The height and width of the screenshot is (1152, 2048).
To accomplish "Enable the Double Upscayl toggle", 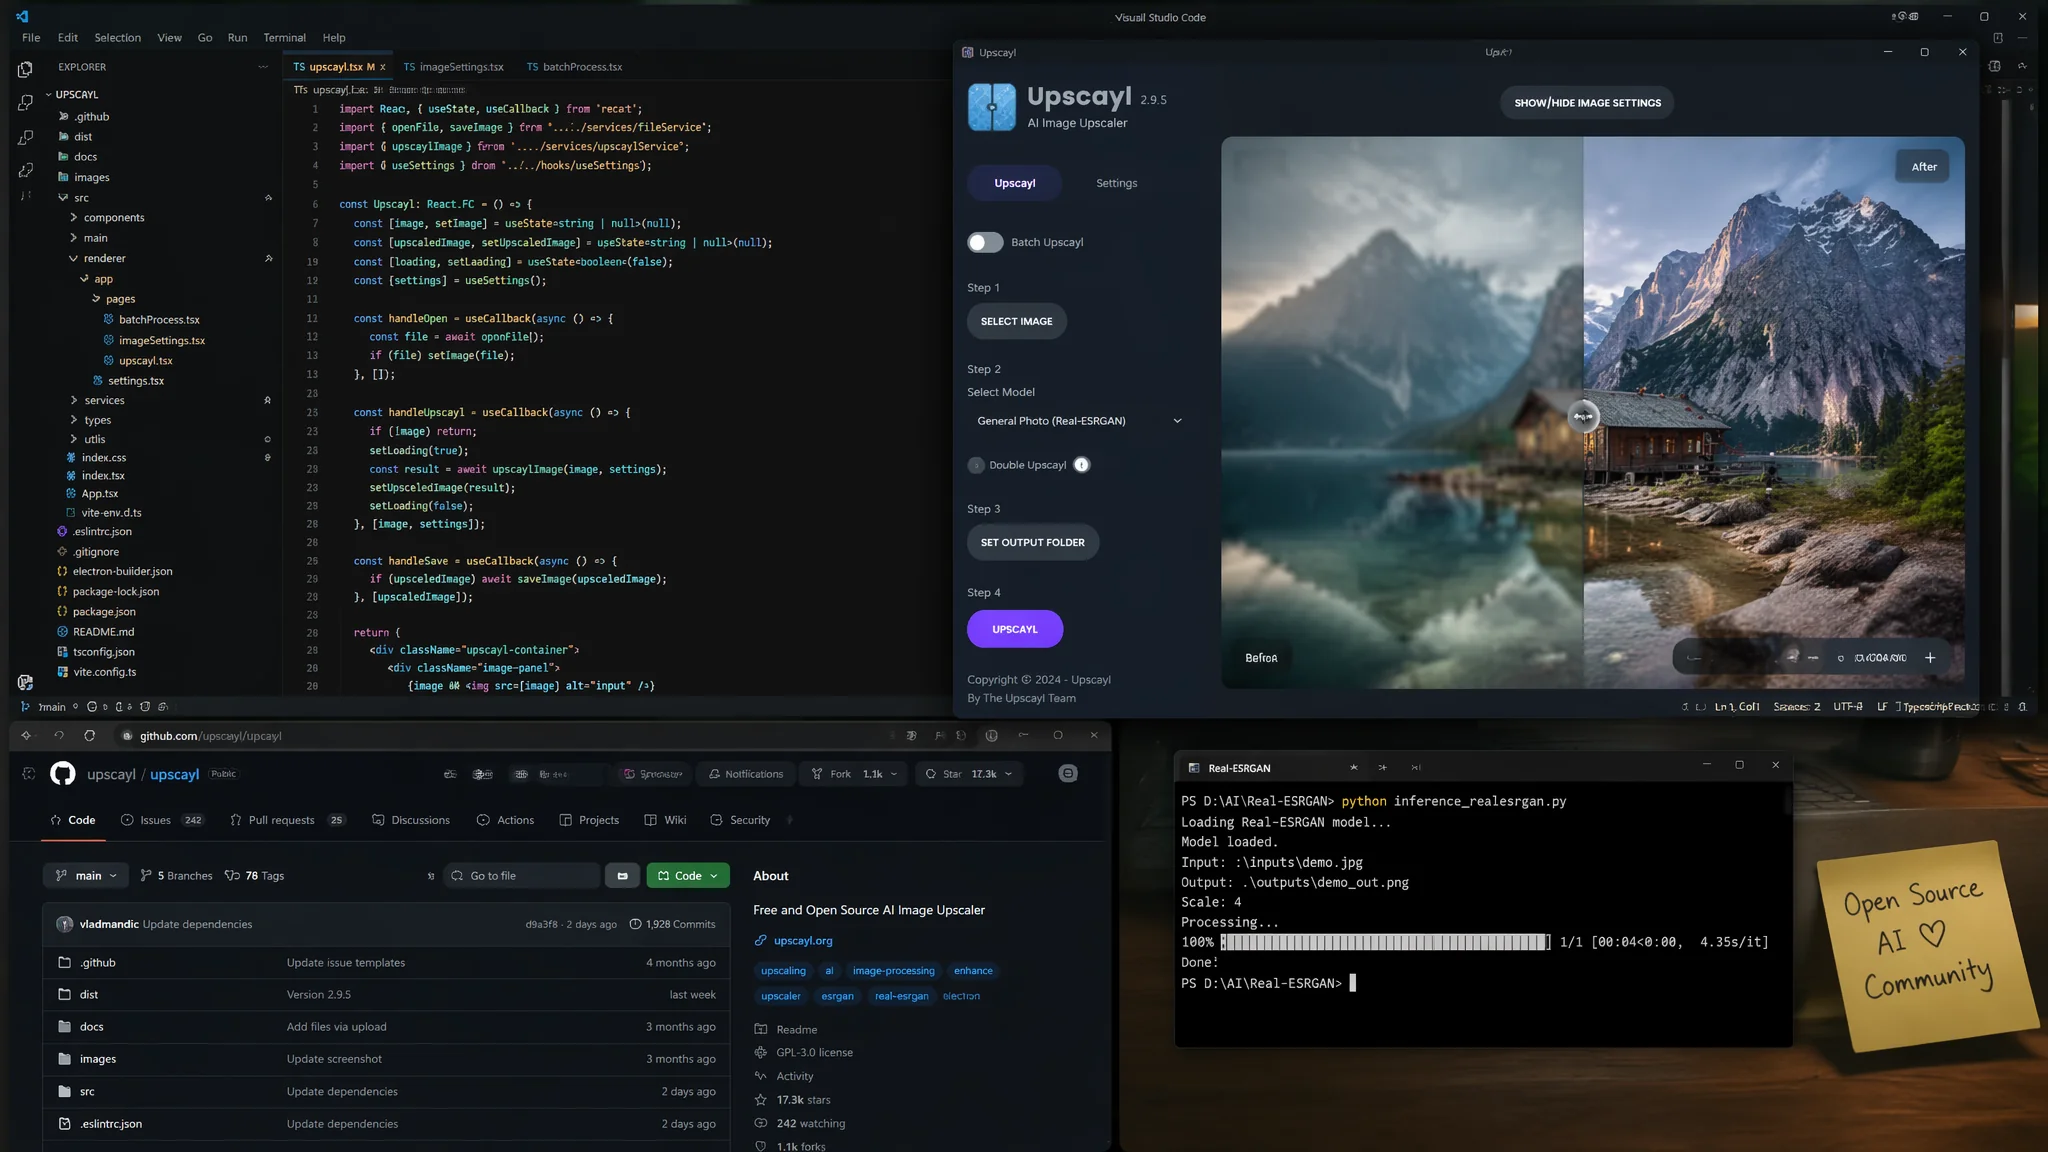I will coord(976,465).
